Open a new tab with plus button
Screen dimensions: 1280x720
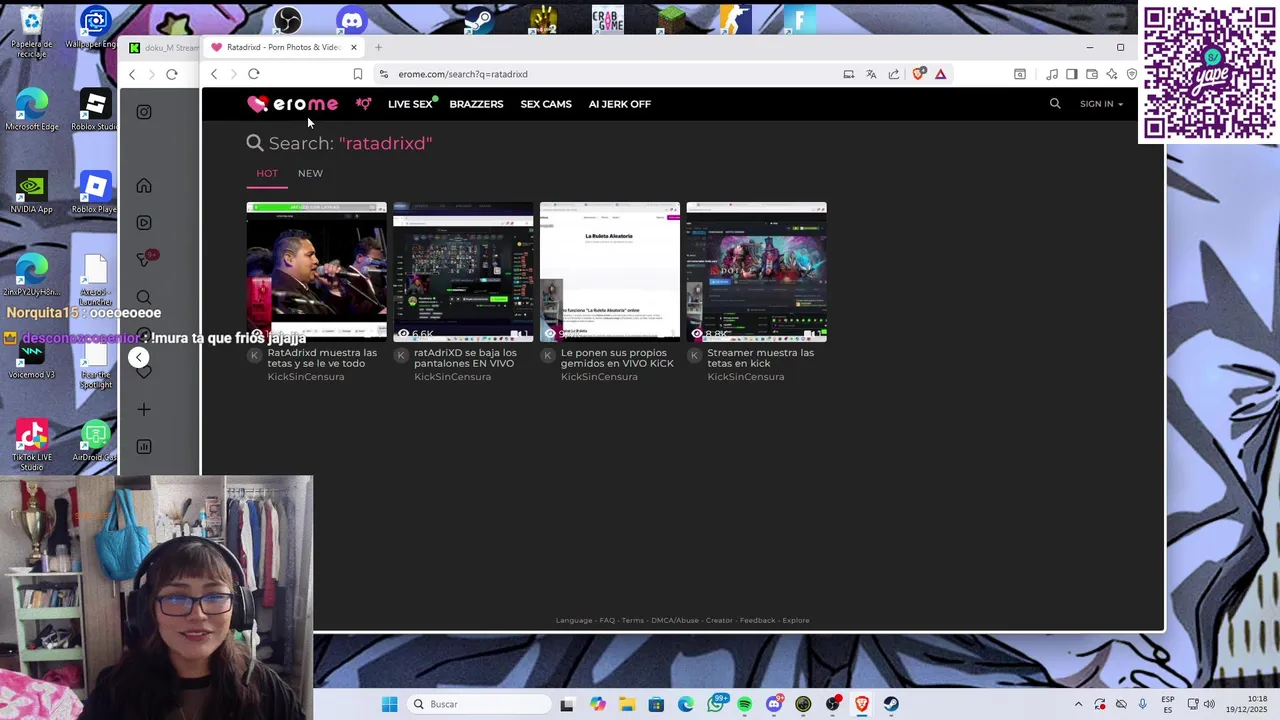[378, 47]
